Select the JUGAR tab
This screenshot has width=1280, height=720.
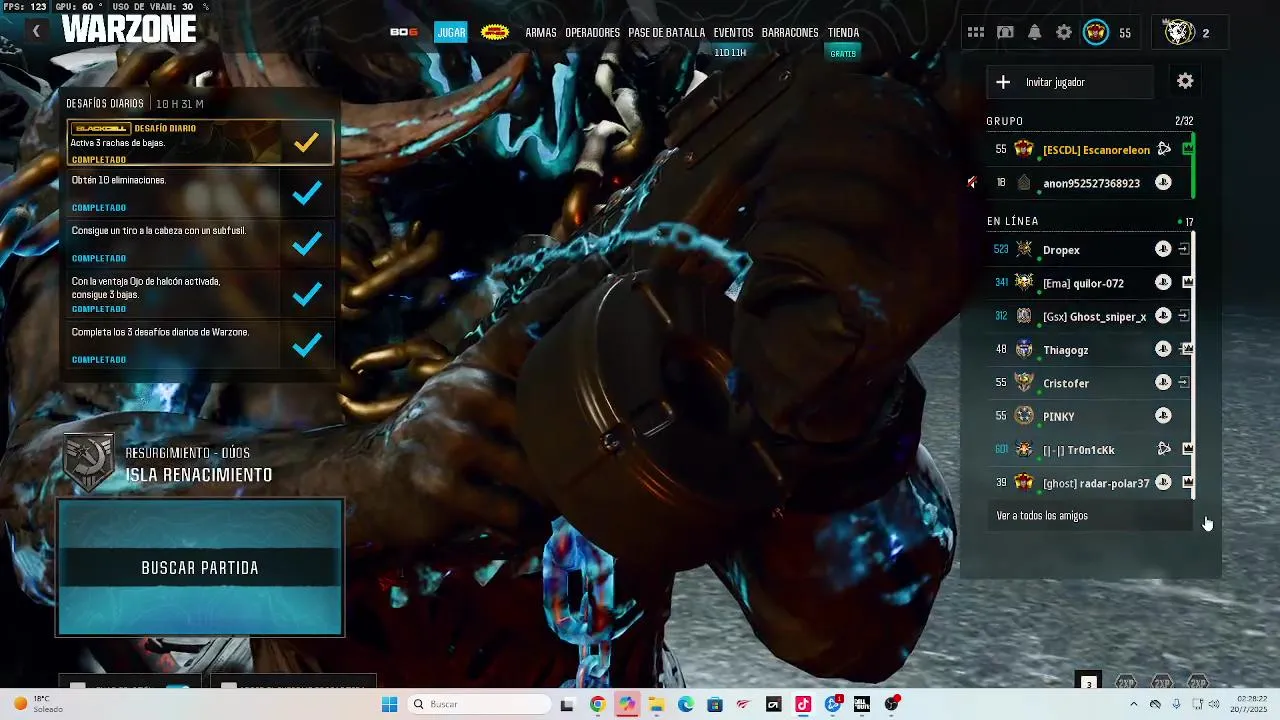click(451, 32)
